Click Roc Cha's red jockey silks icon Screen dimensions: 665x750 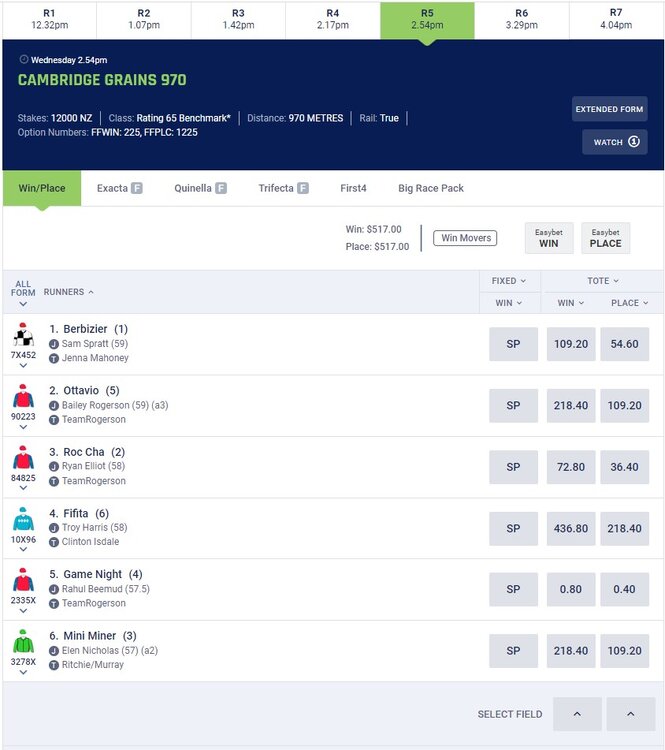click(x=23, y=459)
